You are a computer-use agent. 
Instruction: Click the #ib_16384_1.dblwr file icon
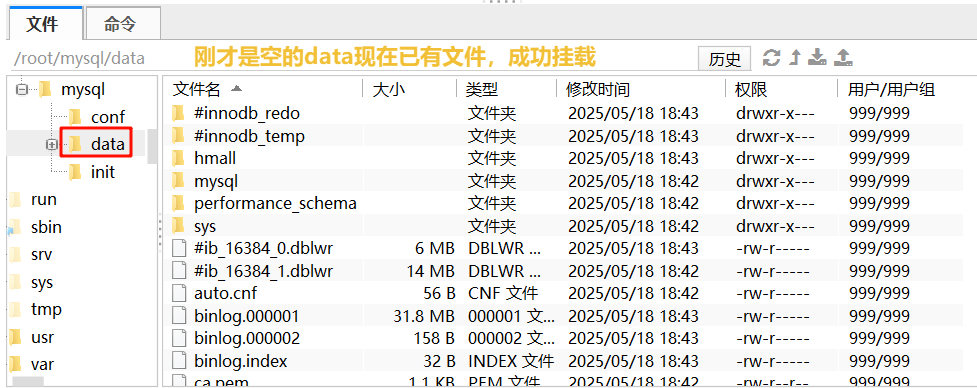(179, 271)
